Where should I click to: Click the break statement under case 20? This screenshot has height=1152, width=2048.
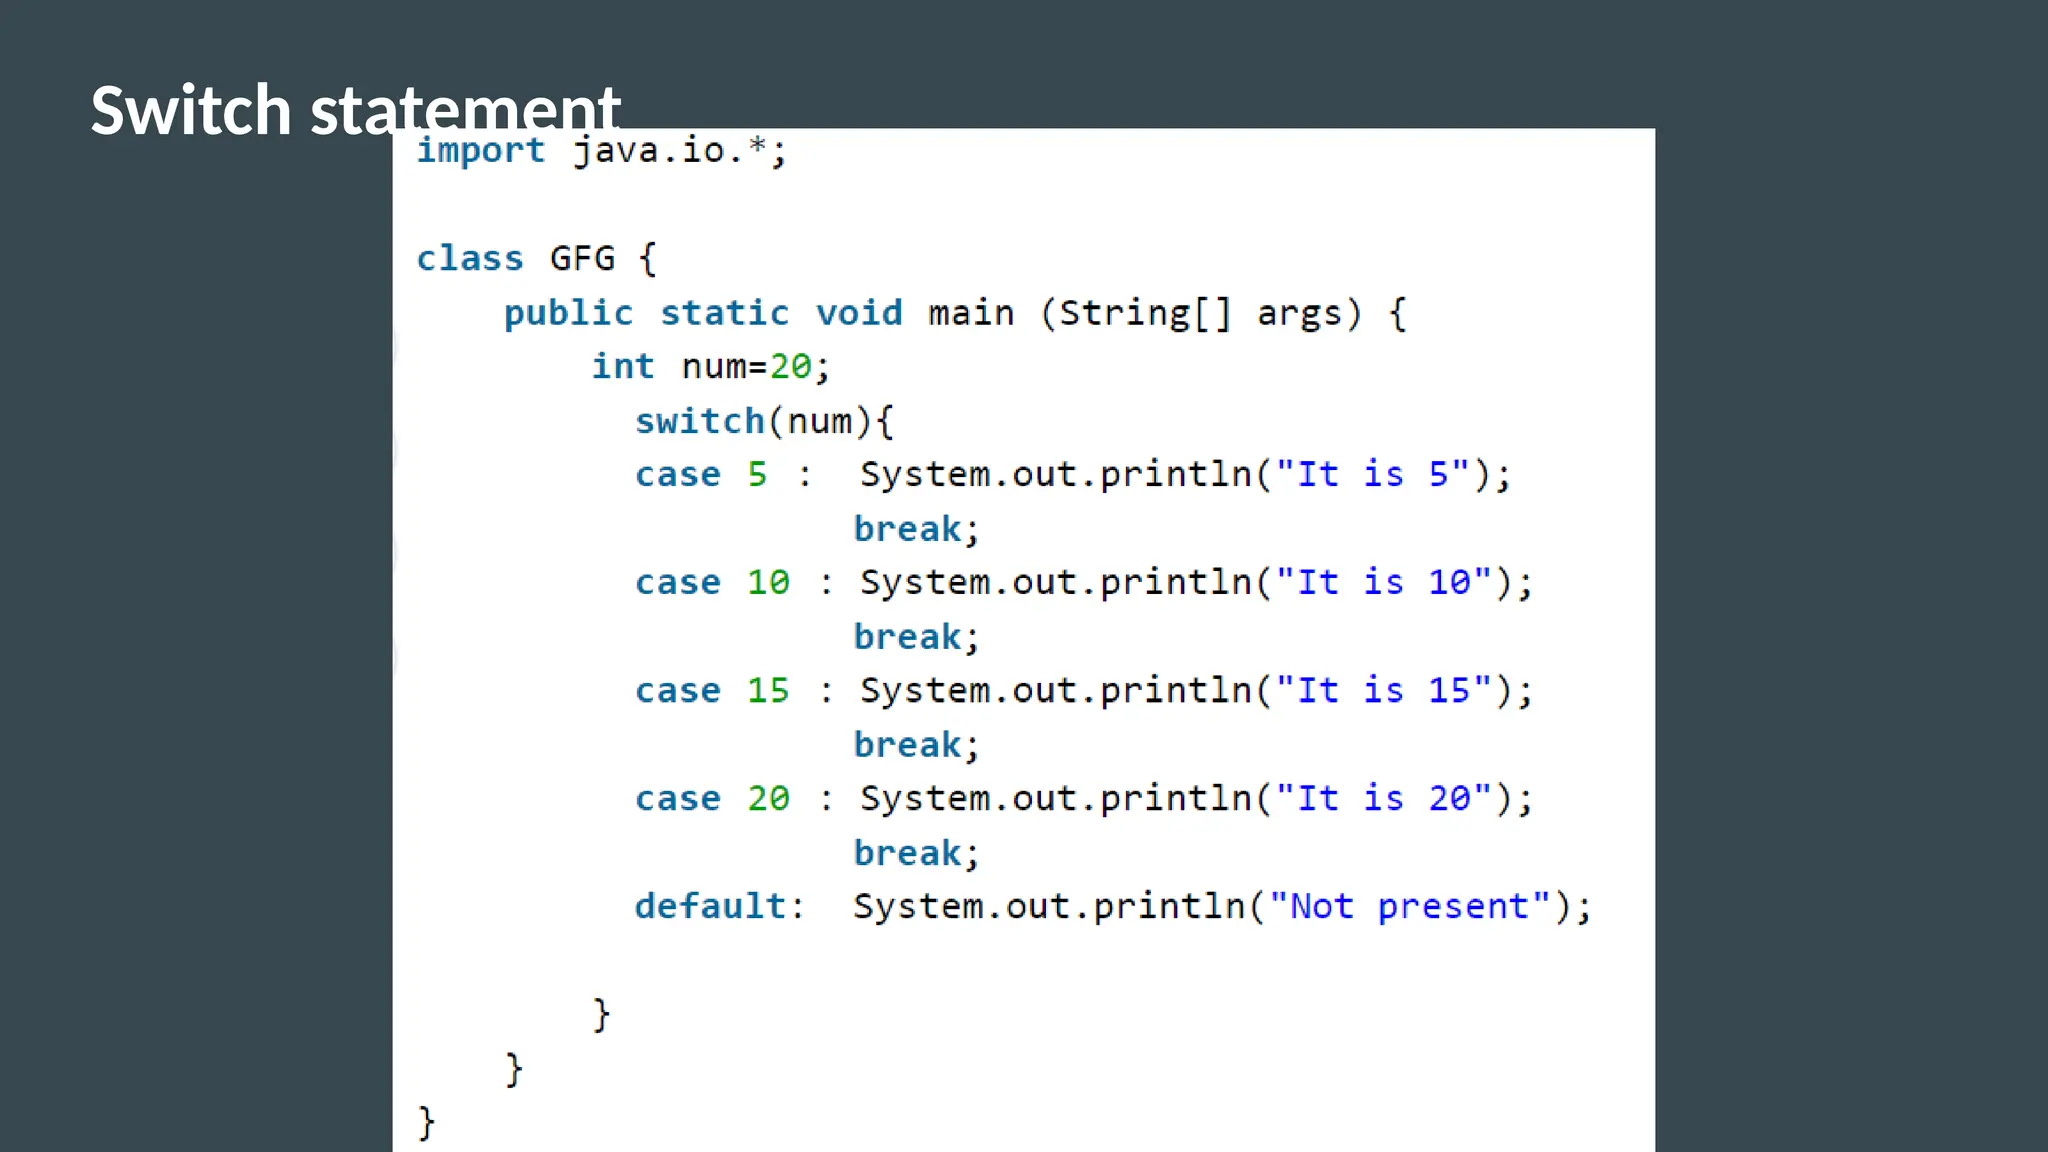(x=915, y=853)
